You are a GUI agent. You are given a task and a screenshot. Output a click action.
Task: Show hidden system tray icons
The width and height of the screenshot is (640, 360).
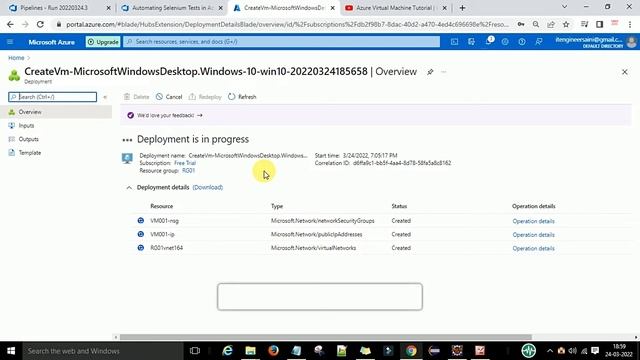pos(549,351)
